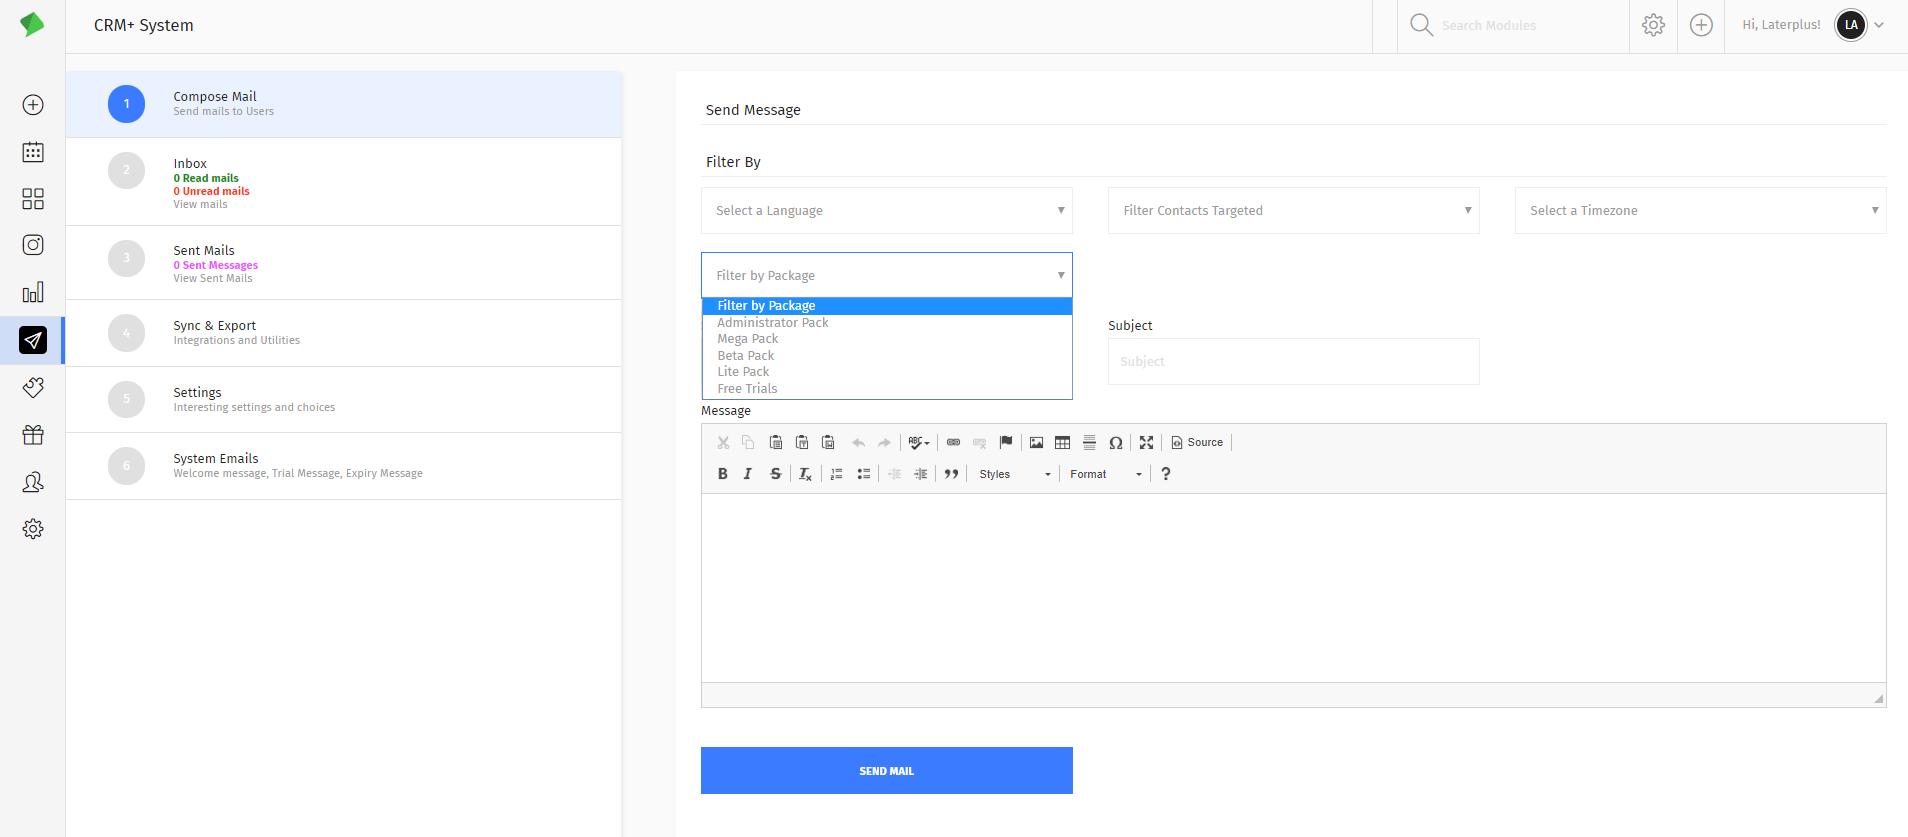Viewport: 1908px width, 837px height.
Task: Maximize the message editor
Action: (1146, 442)
